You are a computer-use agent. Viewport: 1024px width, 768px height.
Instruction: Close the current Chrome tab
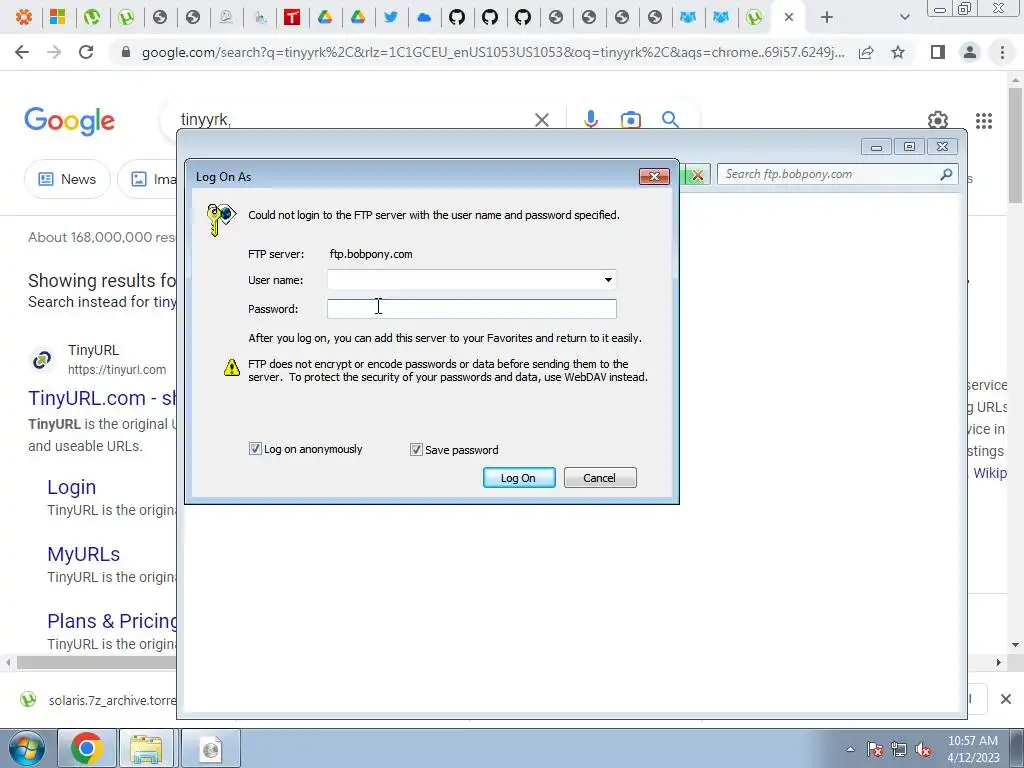click(789, 17)
